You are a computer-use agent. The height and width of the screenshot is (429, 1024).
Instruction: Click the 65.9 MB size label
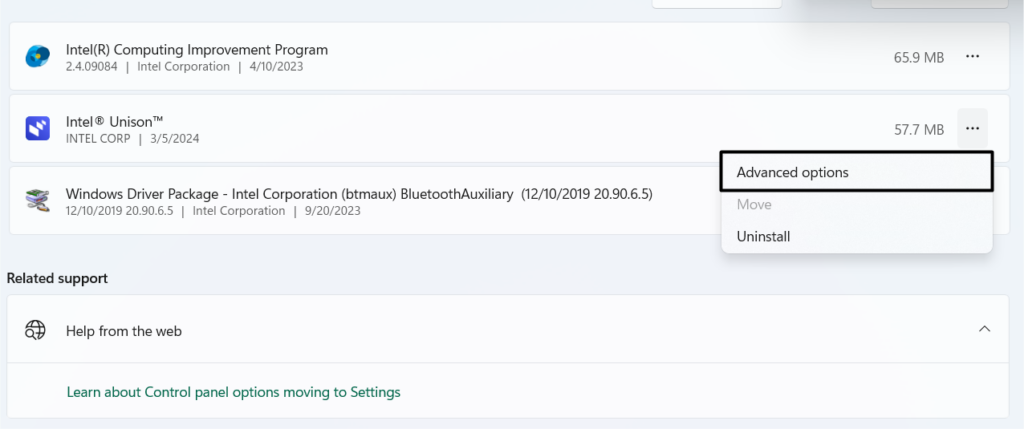918,58
